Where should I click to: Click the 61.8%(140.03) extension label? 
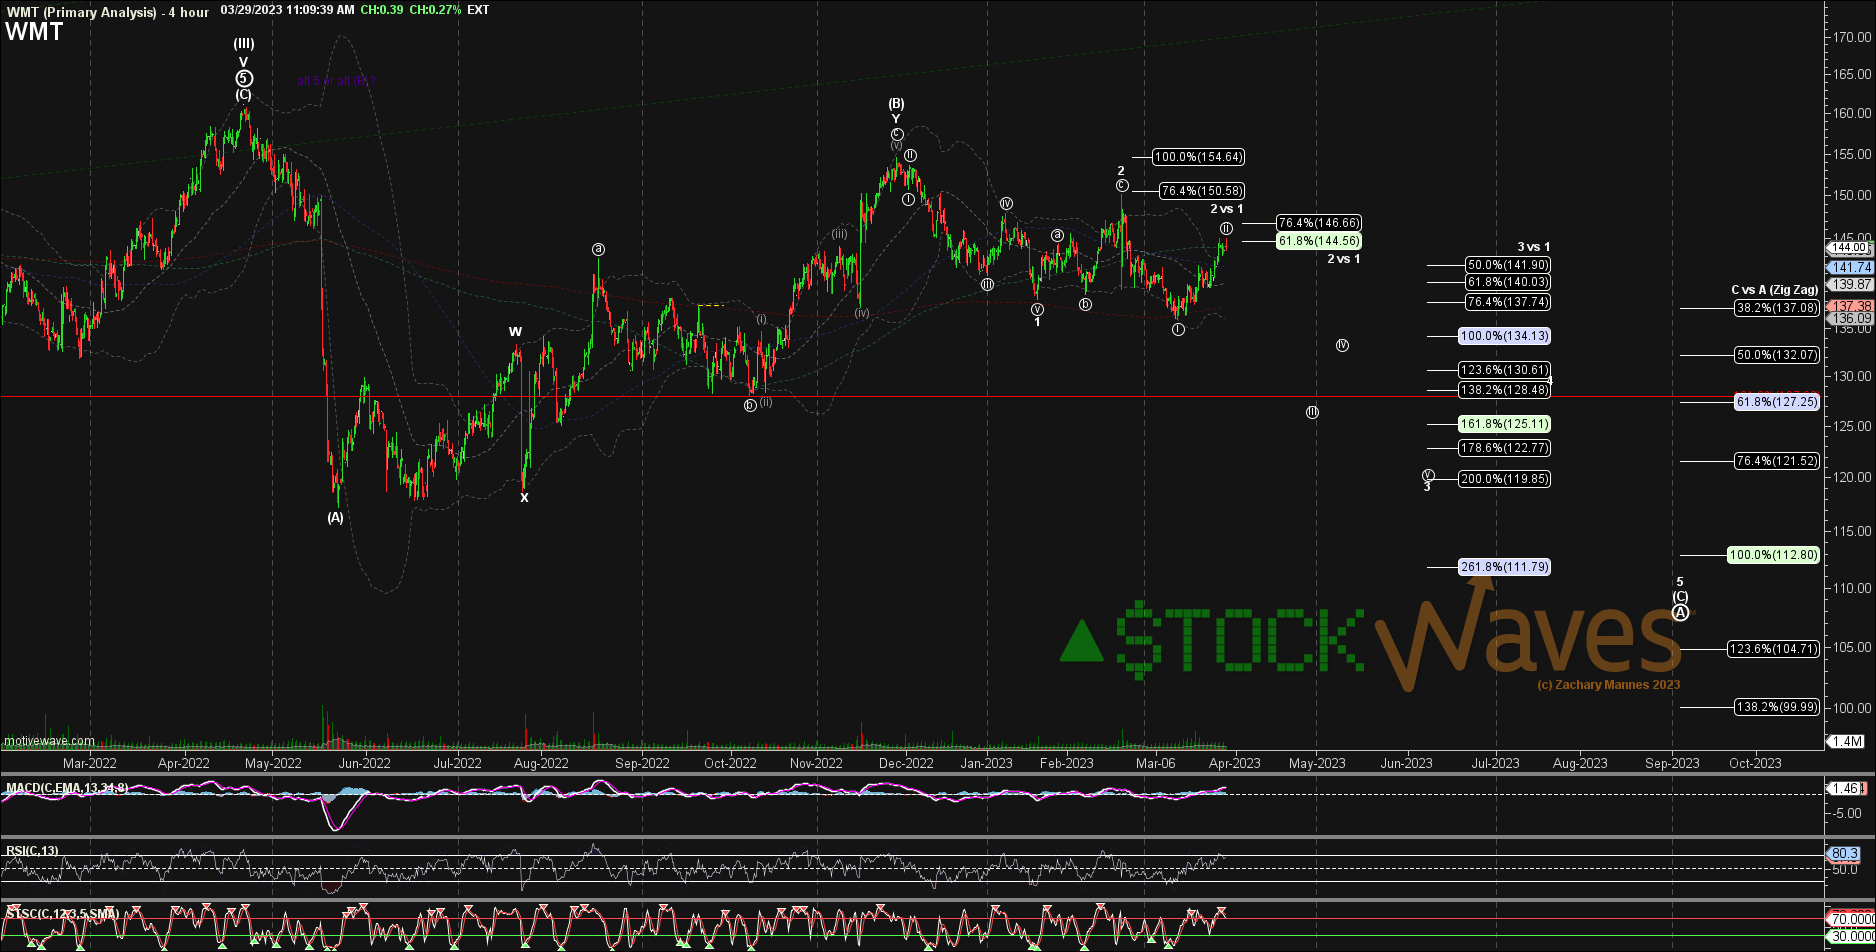1508,283
